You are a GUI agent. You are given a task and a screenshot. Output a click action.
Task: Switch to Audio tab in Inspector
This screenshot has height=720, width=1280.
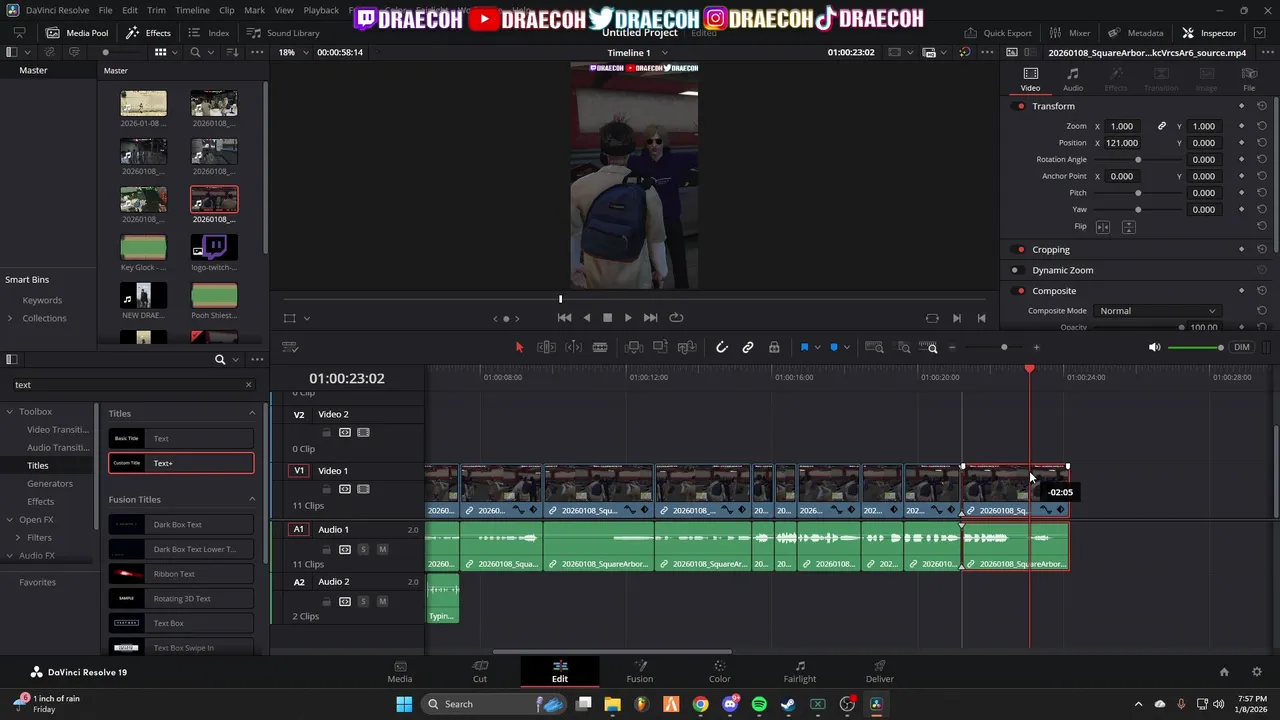tap(1073, 79)
